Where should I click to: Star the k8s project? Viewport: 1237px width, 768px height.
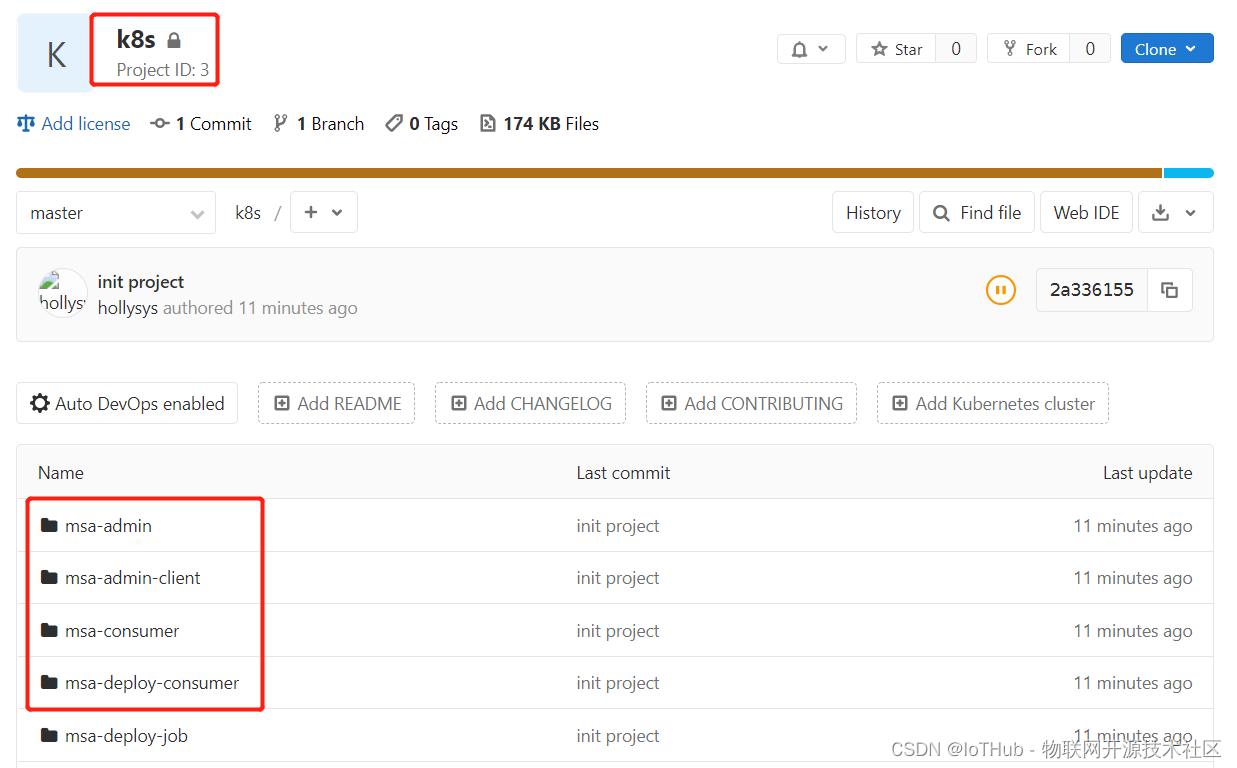(x=897, y=49)
